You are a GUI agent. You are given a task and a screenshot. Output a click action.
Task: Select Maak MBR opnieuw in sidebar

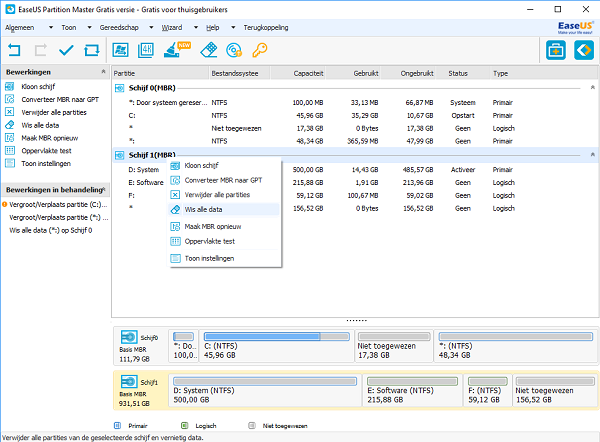click(50, 138)
